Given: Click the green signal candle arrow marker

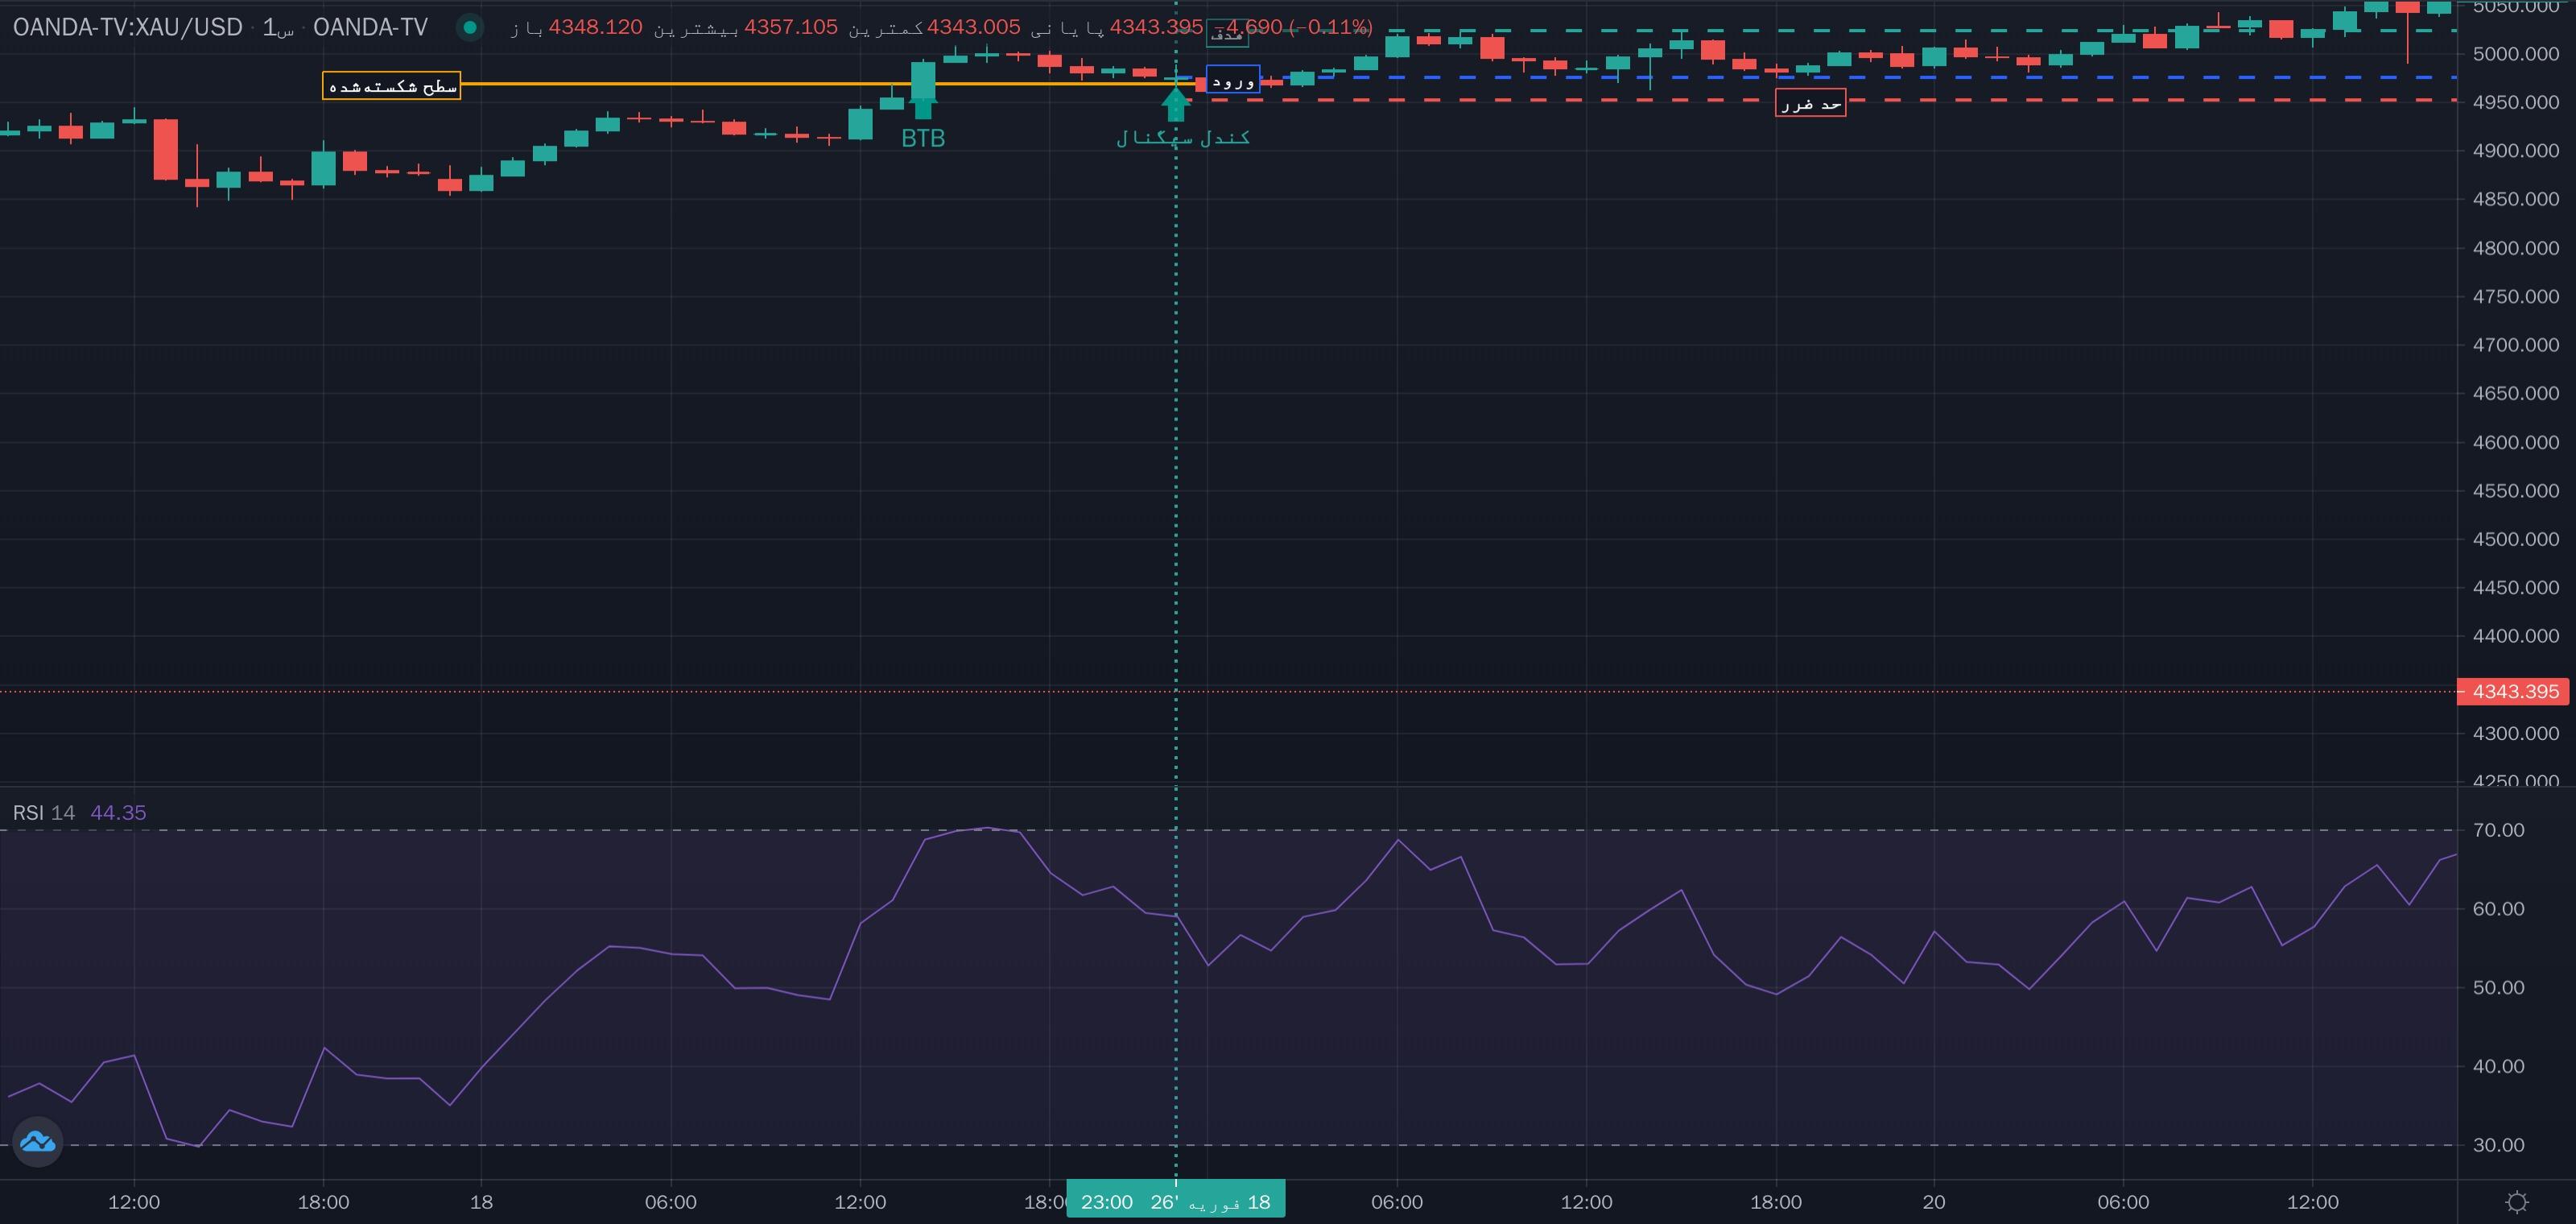Looking at the screenshot, I should [x=1176, y=104].
